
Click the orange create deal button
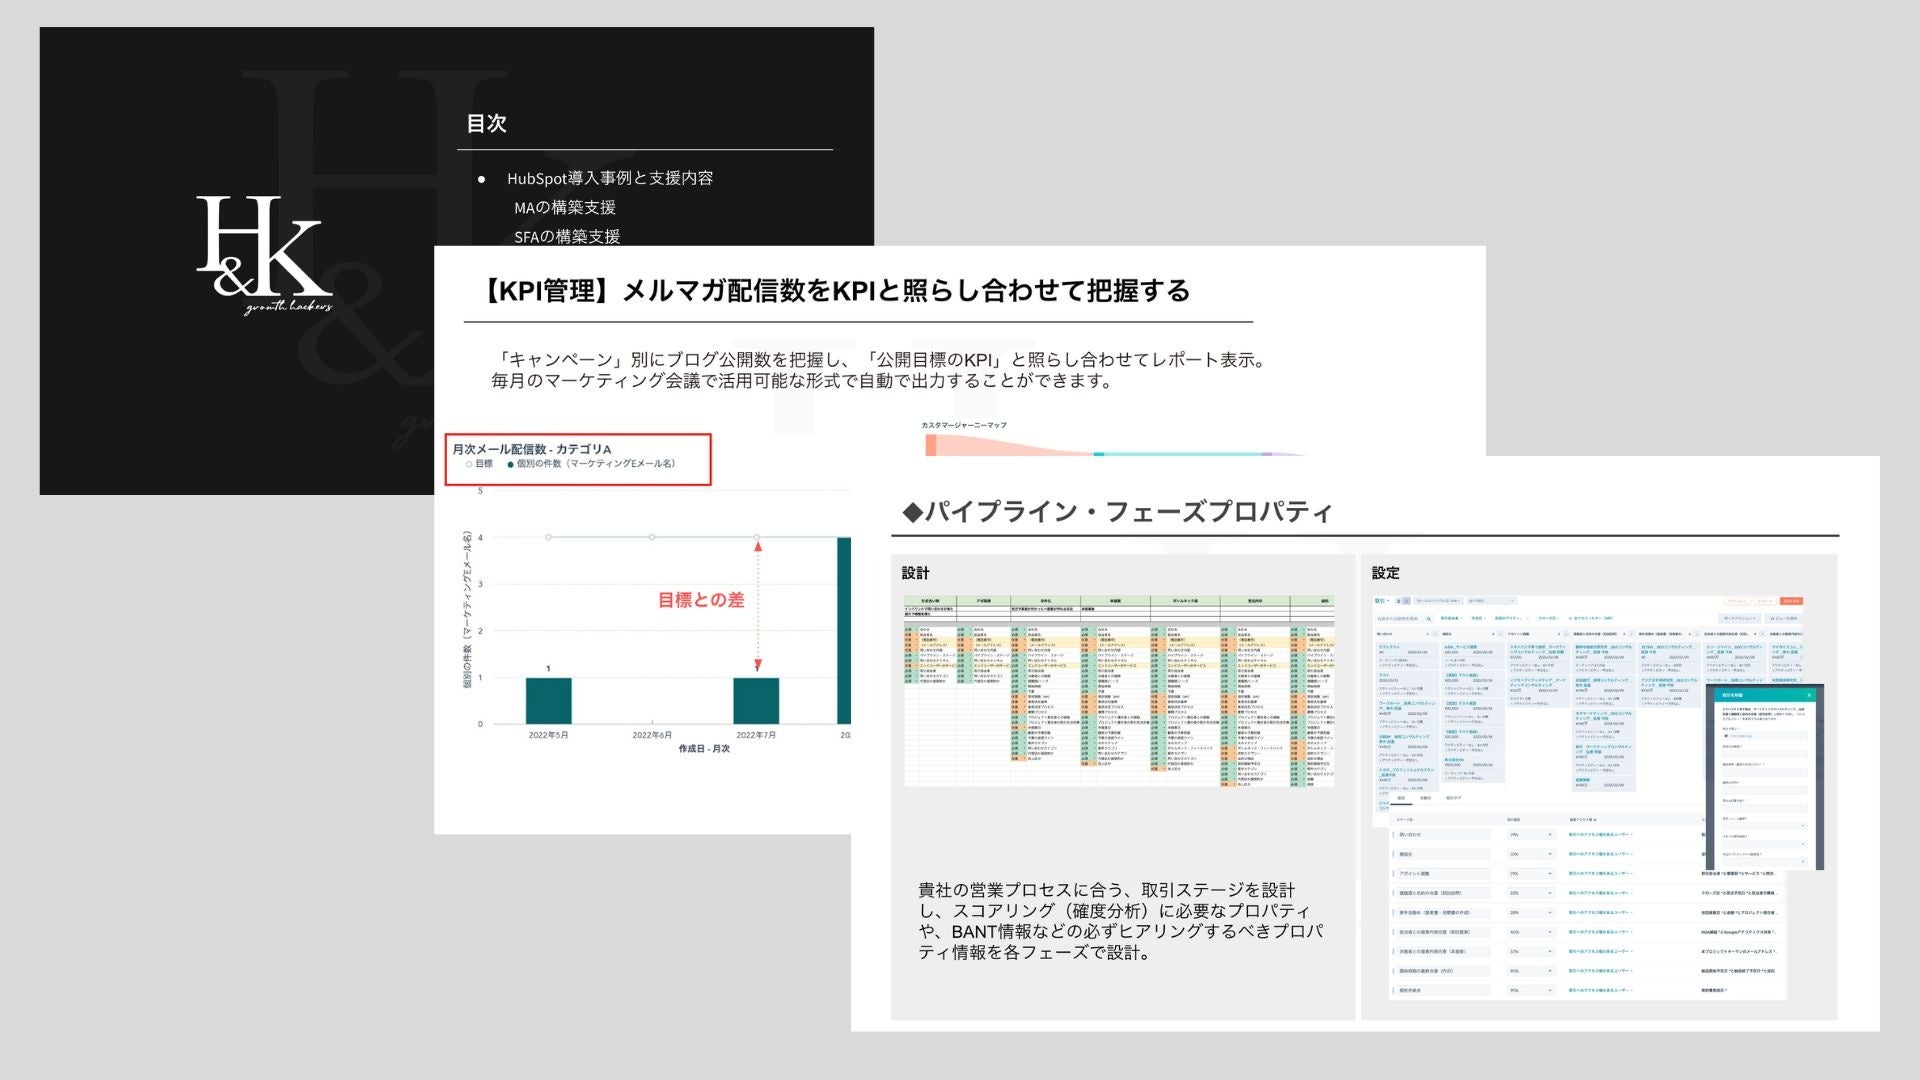point(1791,601)
